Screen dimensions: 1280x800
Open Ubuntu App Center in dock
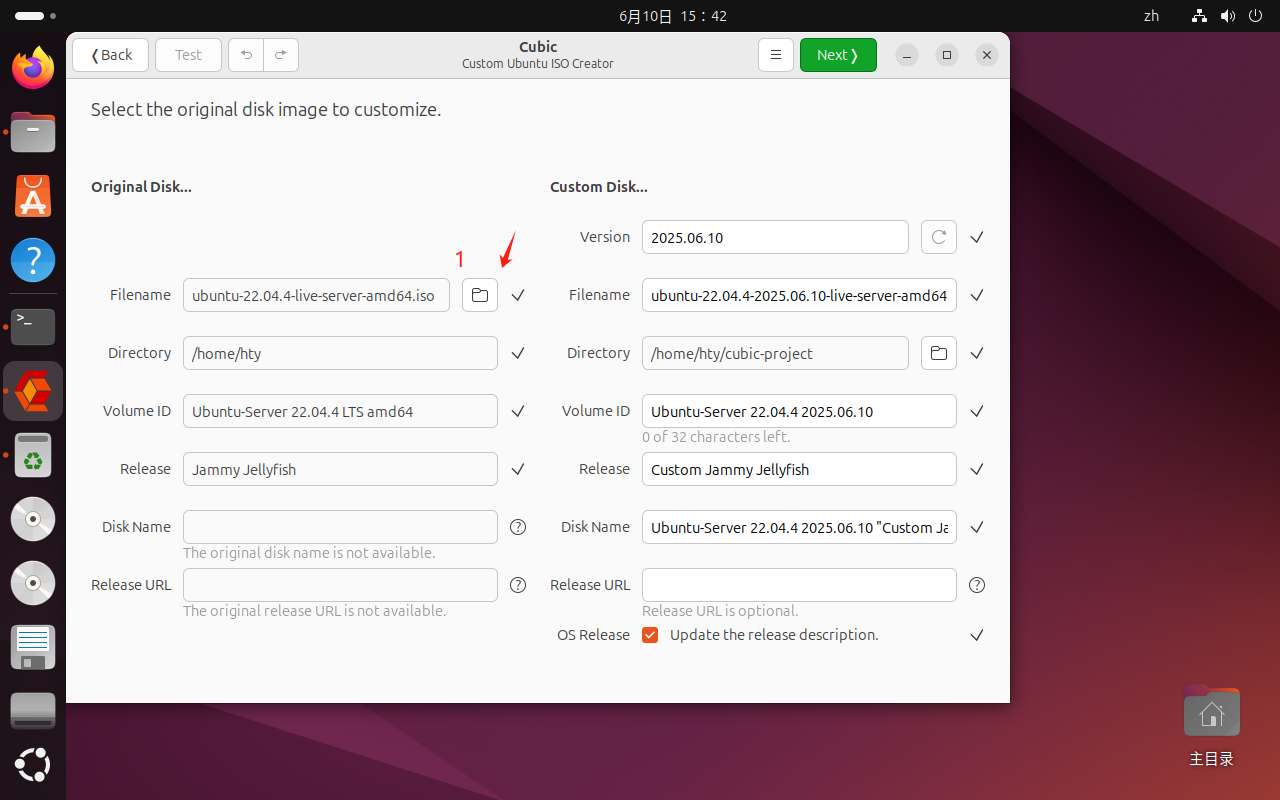coord(33,196)
